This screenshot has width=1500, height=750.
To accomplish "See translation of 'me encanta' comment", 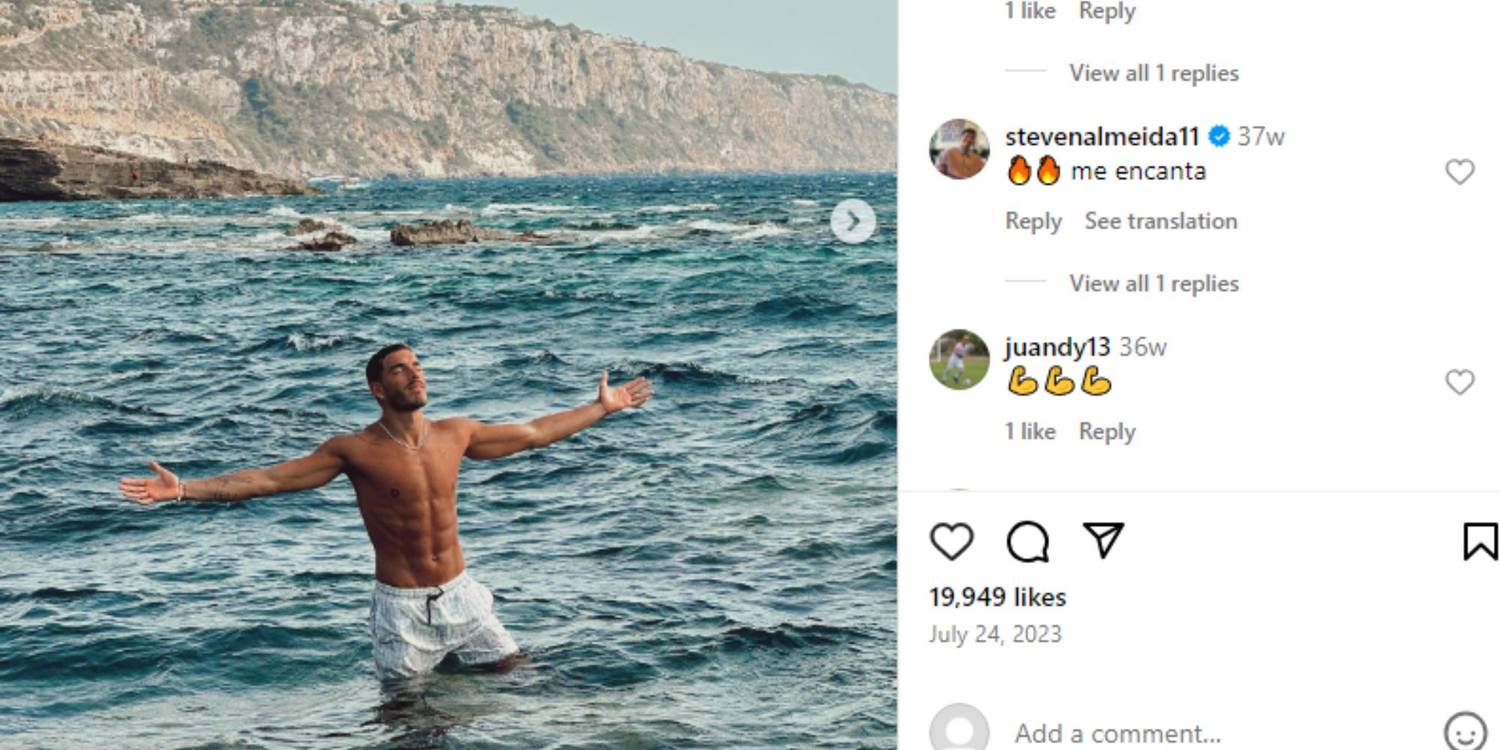I will [1160, 221].
